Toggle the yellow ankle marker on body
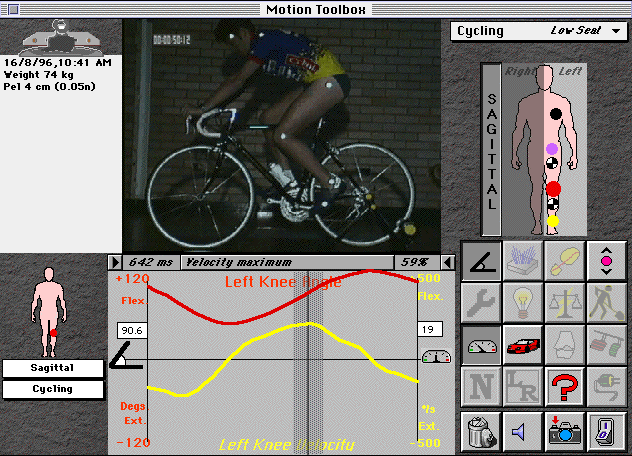 [553, 221]
